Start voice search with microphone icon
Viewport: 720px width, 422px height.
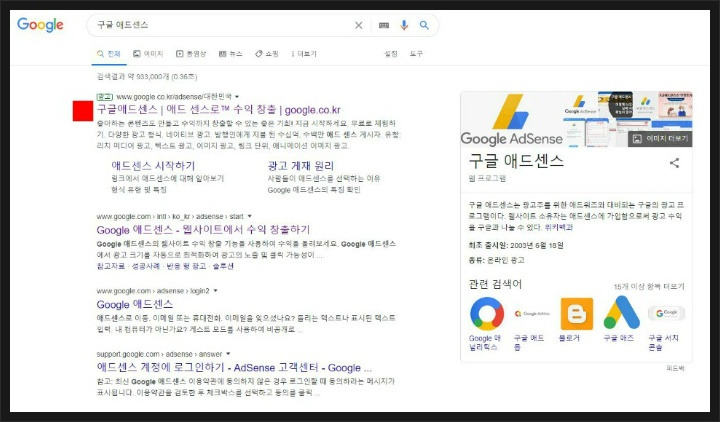point(404,25)
